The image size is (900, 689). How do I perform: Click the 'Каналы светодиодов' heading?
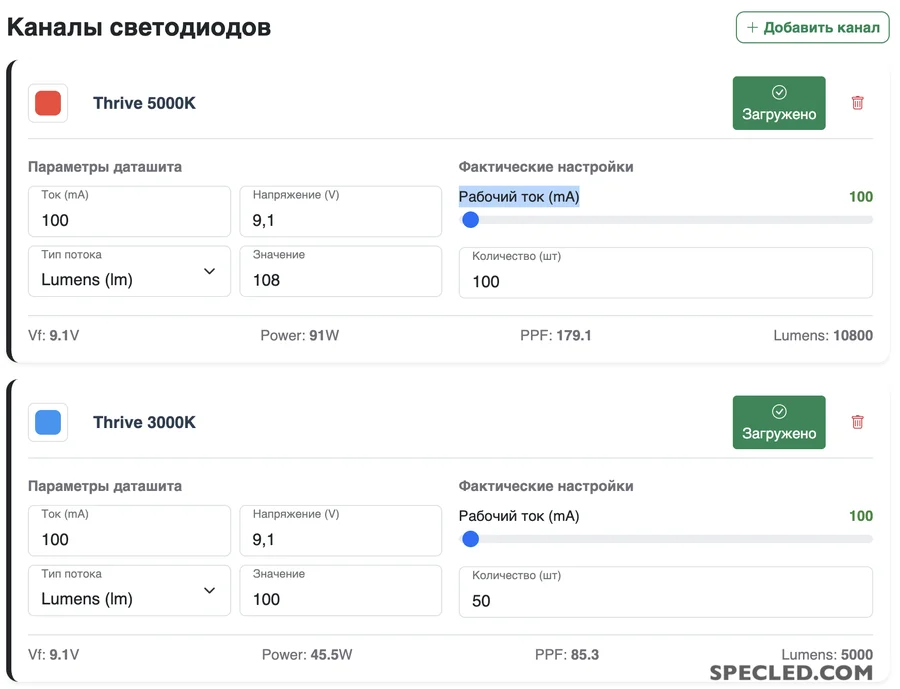[139, 28]
